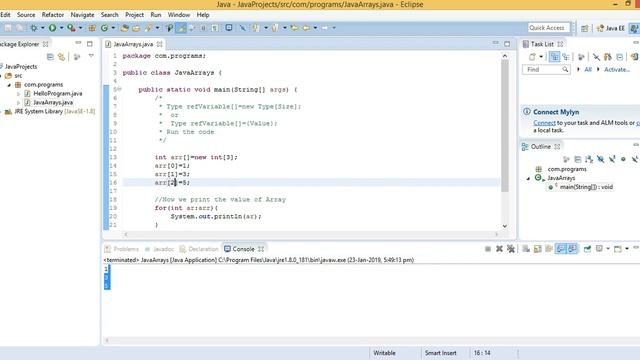
Task: Click the Activate... link in Task List
Action: point(617,70)
